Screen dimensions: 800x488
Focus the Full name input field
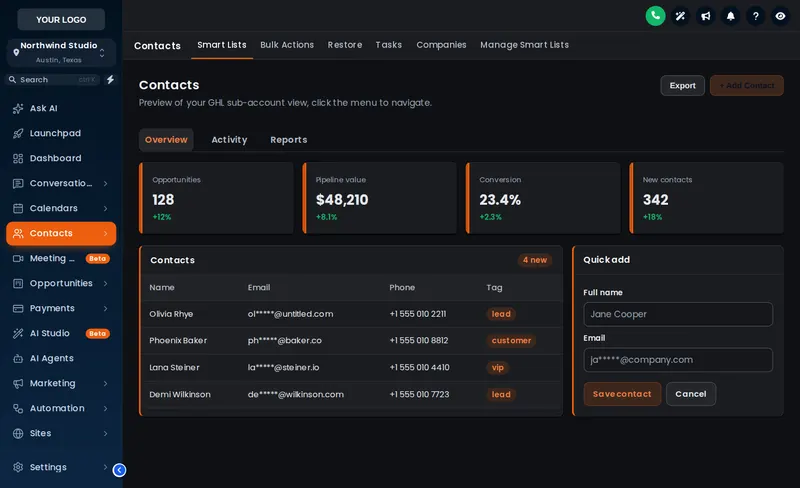(678, 314)
